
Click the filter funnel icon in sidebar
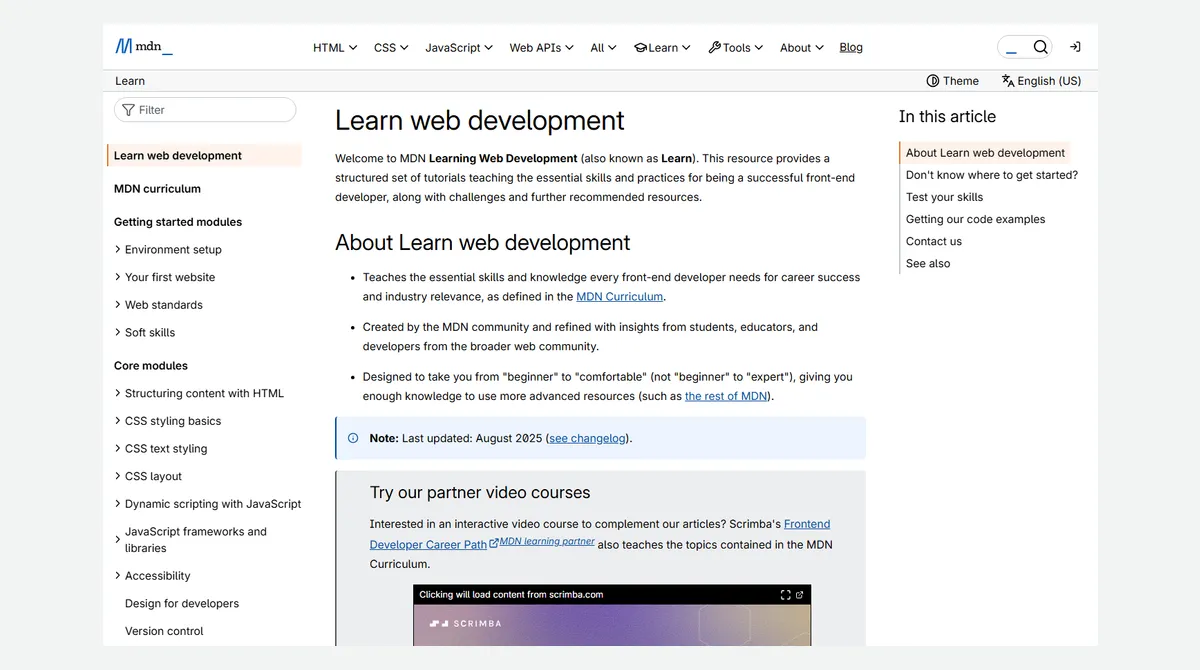click(x=128, y=110)
